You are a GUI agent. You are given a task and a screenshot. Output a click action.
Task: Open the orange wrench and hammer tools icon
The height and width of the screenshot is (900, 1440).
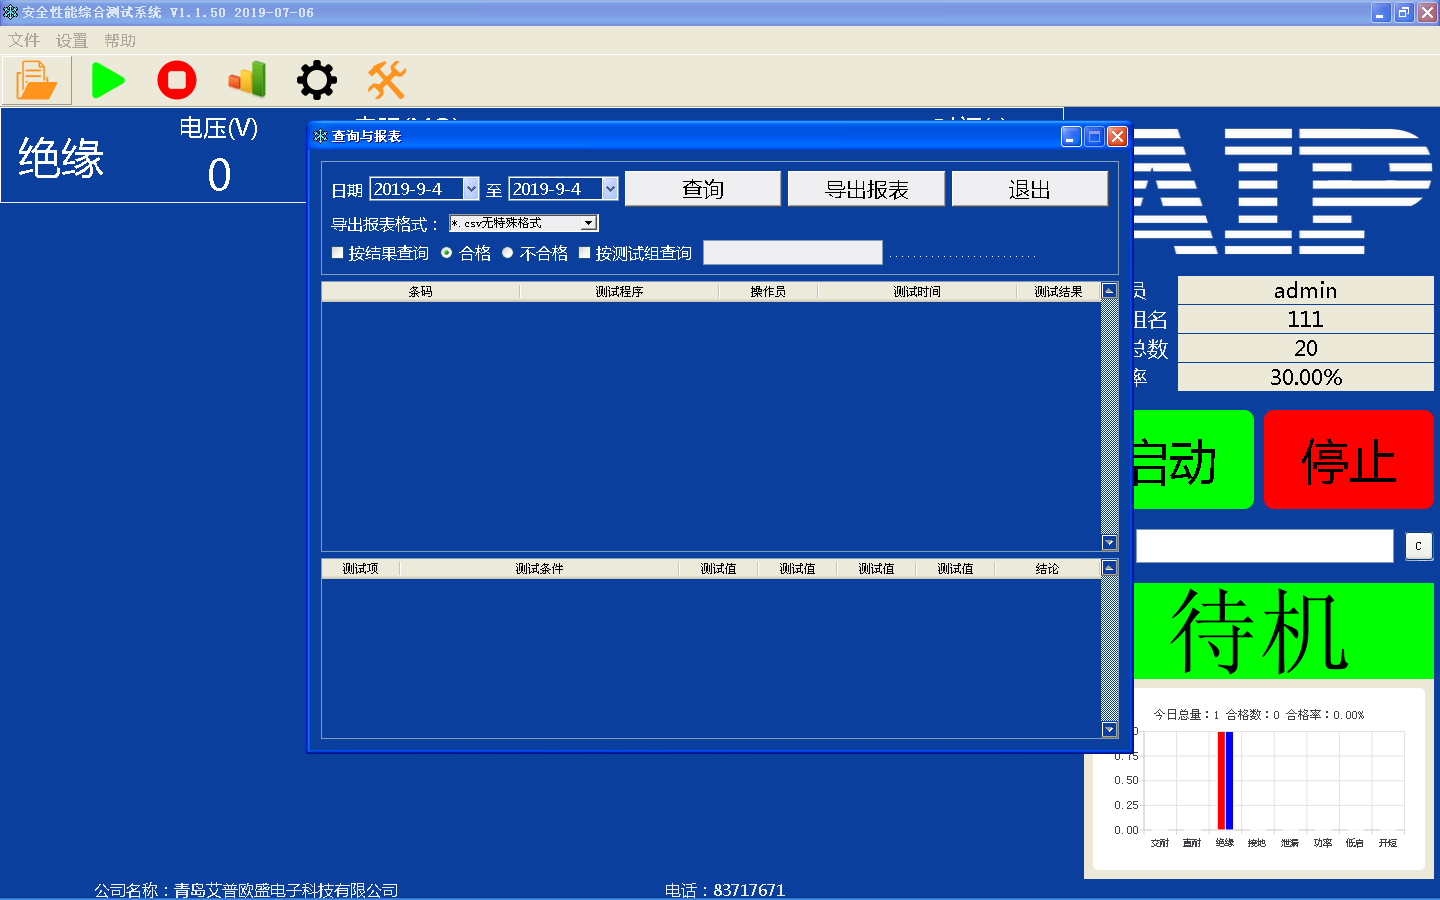click(x=386, y=80)
